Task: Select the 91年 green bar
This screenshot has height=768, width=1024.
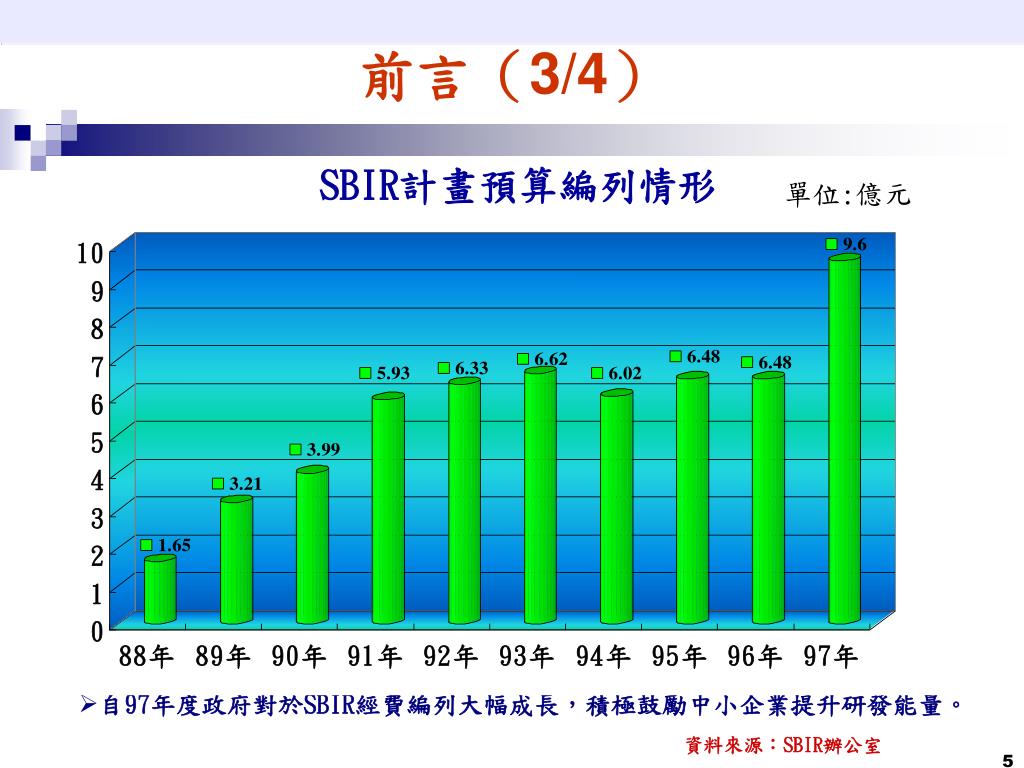Action: click(389, 509)
